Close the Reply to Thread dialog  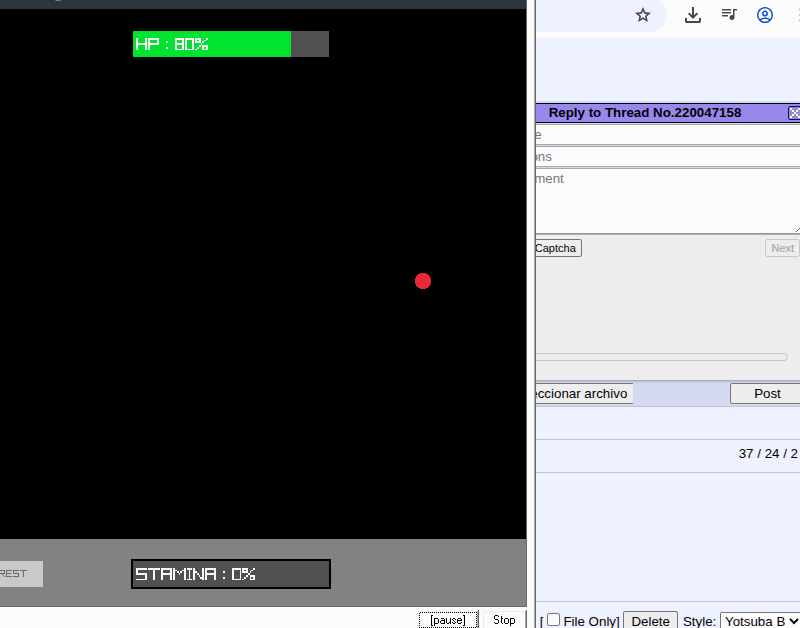coord(794,113)
